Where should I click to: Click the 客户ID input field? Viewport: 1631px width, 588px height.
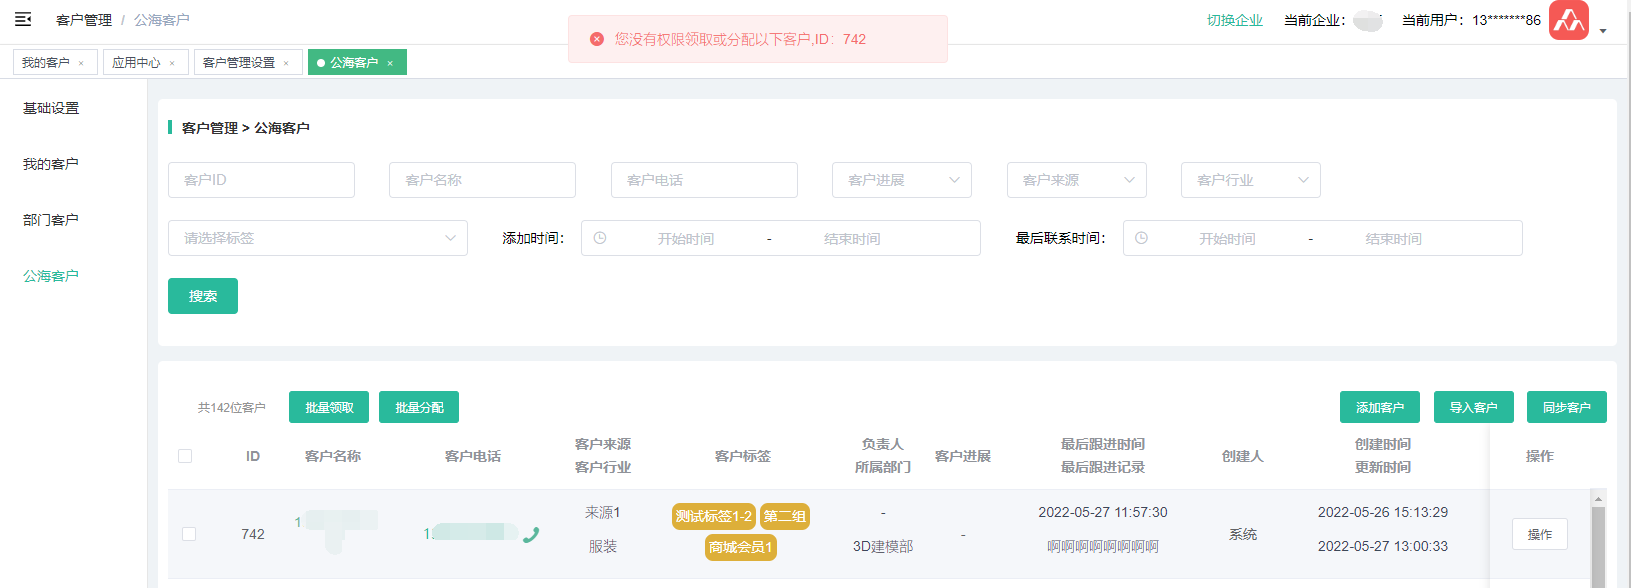click(261, 180)
